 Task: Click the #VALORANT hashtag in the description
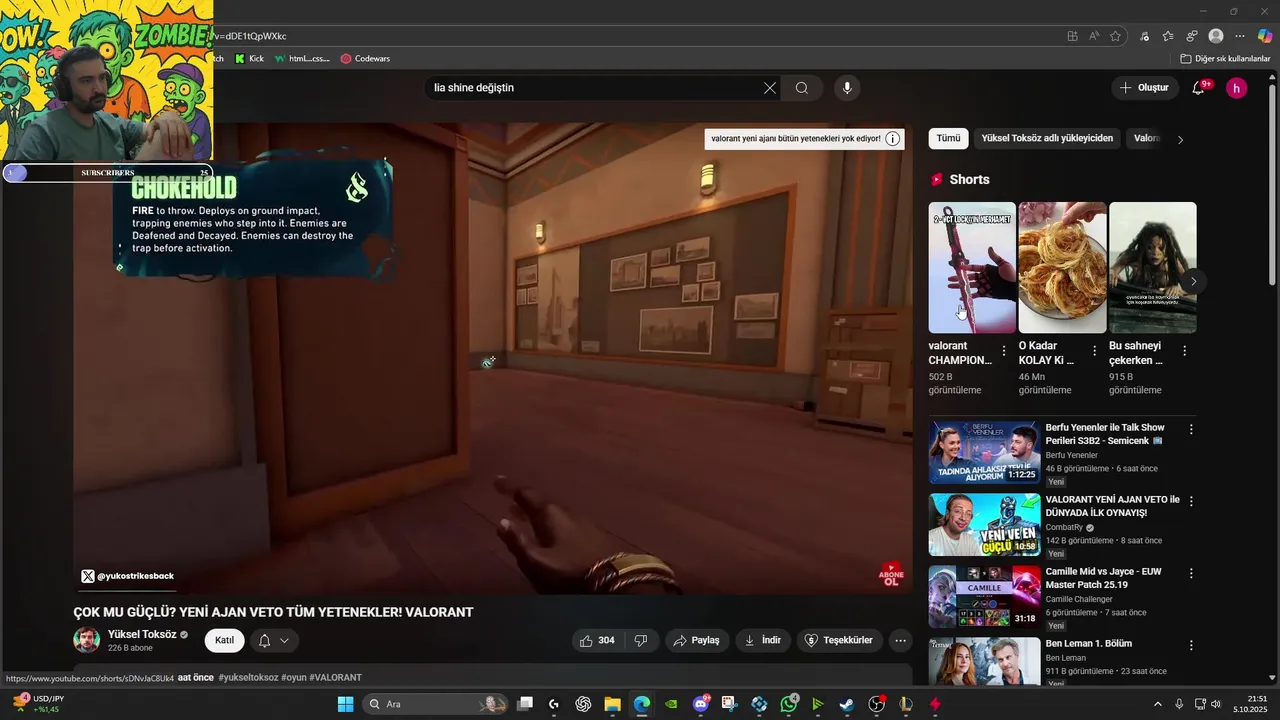[x=335, y=678]
